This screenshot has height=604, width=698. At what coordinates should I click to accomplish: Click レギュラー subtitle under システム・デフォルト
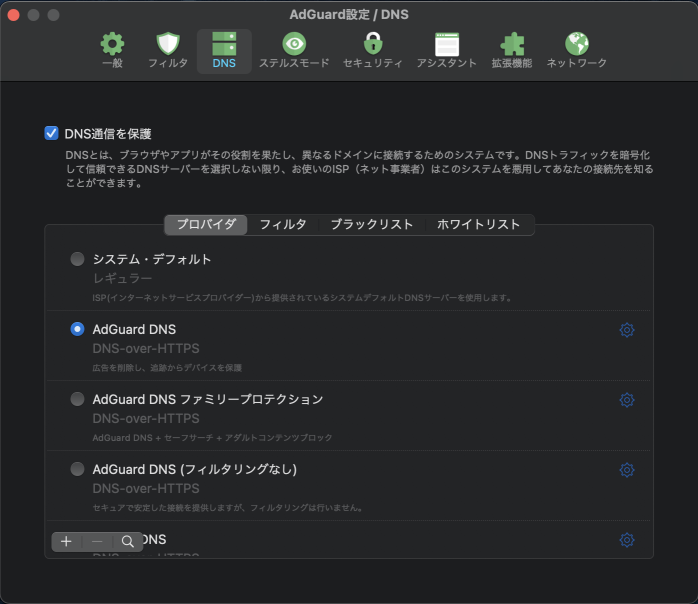pos(122,279)
